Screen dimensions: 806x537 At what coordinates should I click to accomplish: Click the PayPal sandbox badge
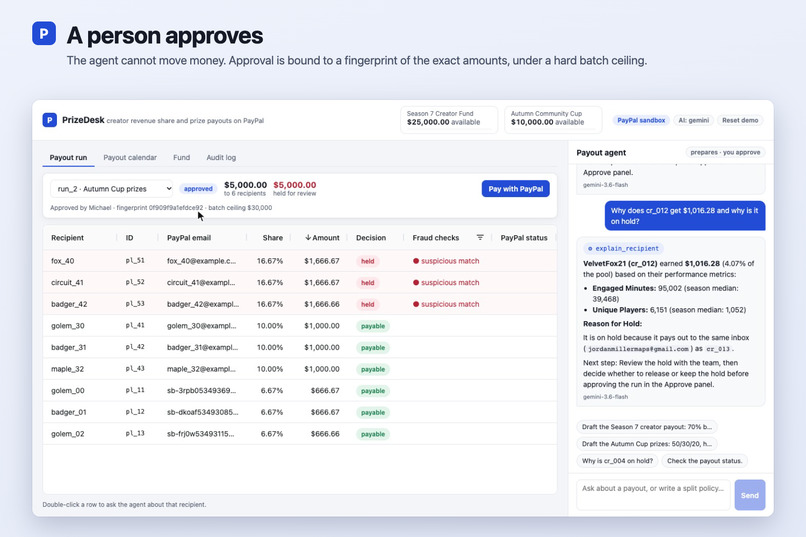[x=641, y=120]
